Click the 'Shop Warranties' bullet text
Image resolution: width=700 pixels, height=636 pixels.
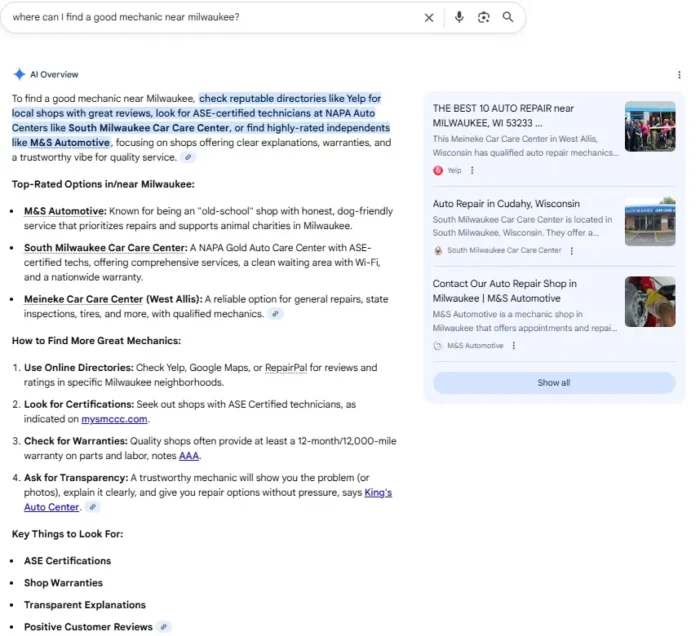pos(63,583)
